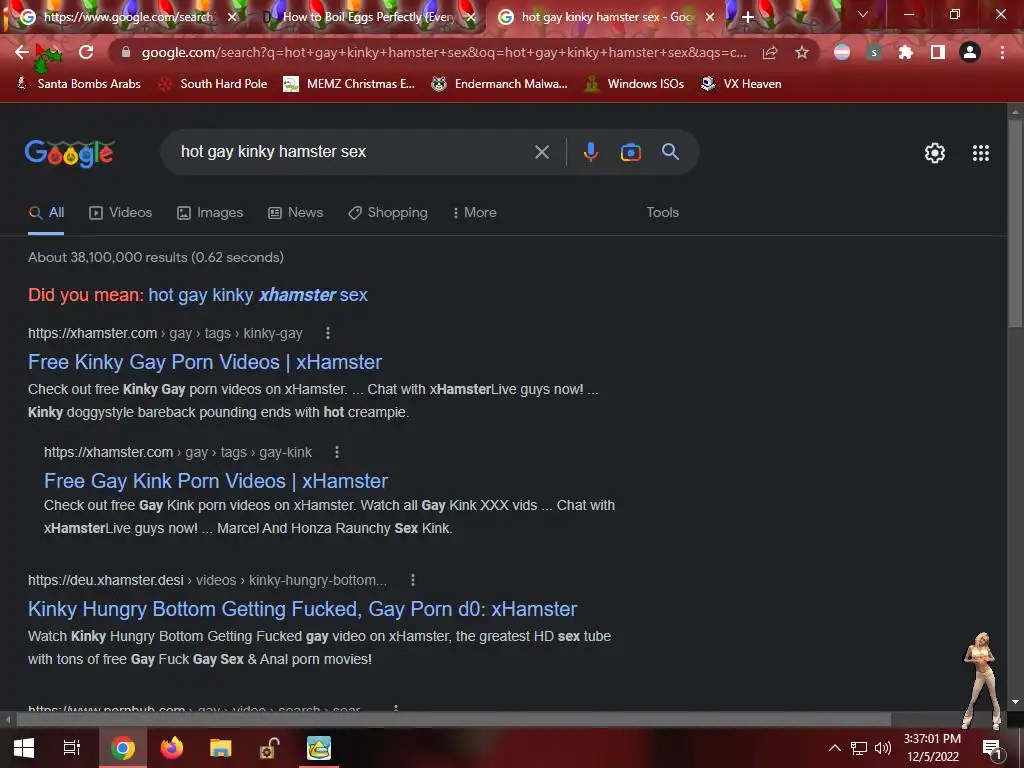Screen dimensions: 1024x768
Task: Switch to the Images tab
Action: click(210, 213)
